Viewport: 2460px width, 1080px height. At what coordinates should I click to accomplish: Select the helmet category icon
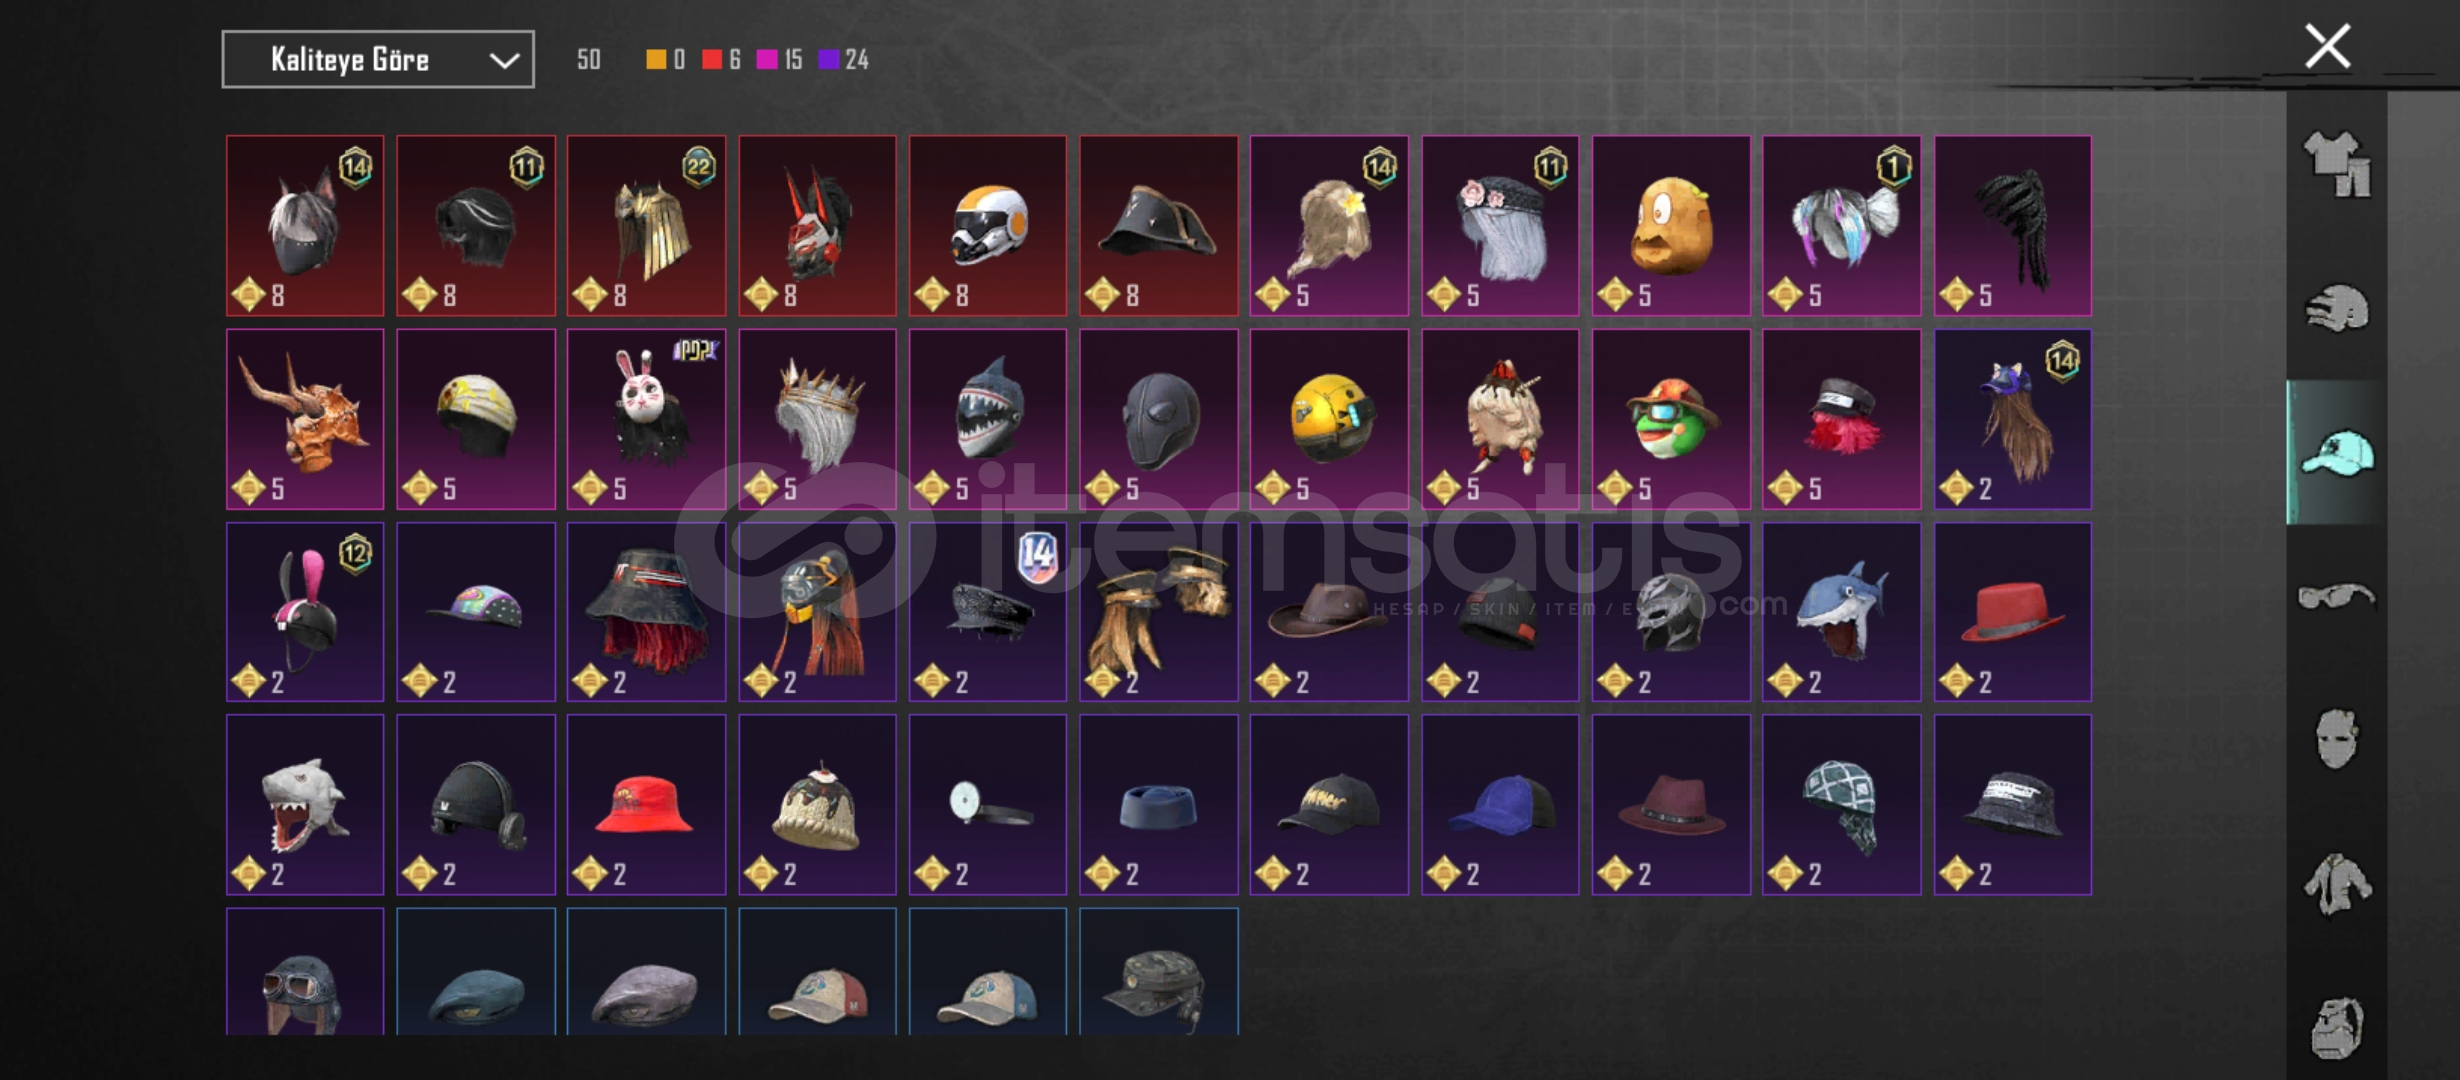click(2337, 308)
